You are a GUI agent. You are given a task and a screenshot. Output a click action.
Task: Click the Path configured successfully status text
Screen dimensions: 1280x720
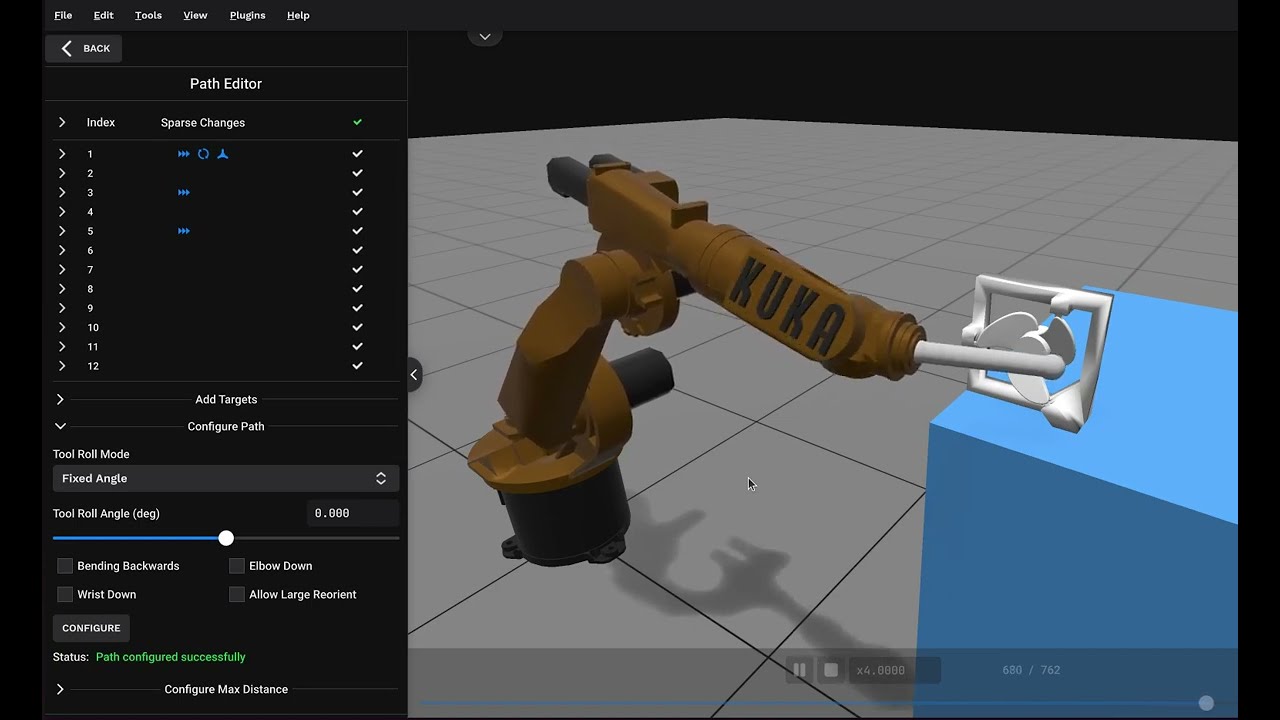(171, 657)
